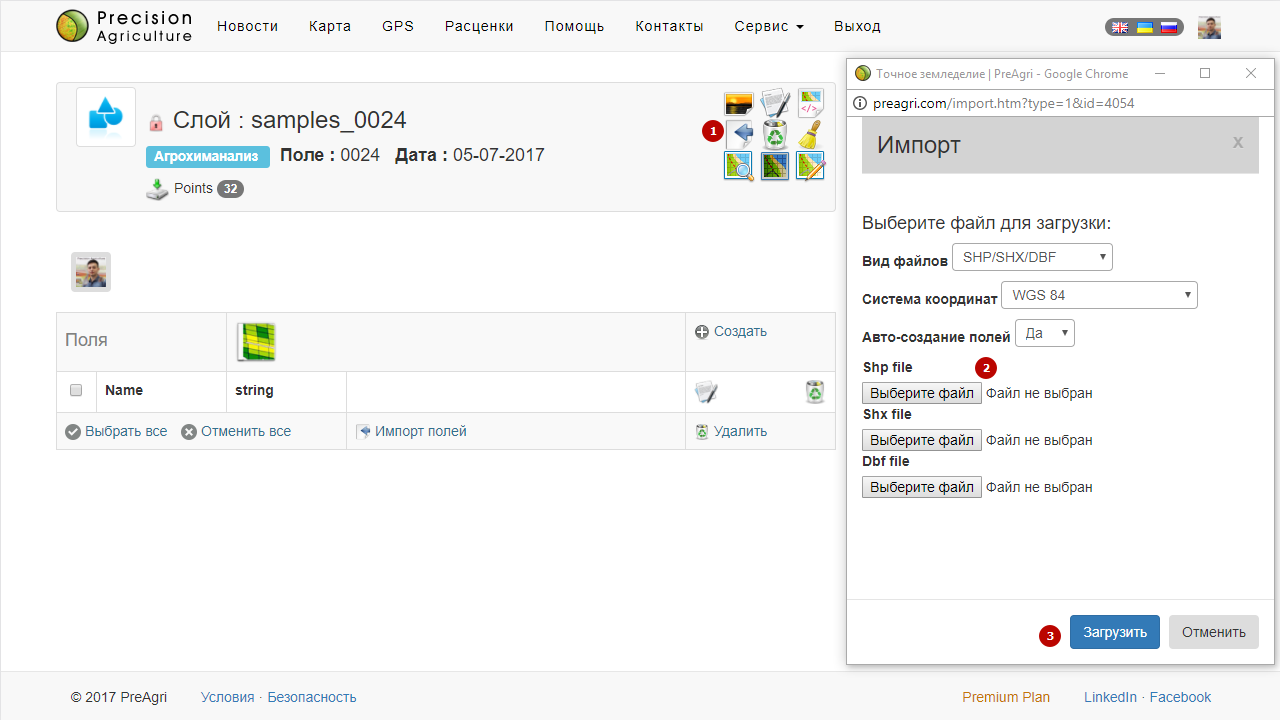Open the 'Авто-создание полей' dropdown

click(x=1044, y=333)
